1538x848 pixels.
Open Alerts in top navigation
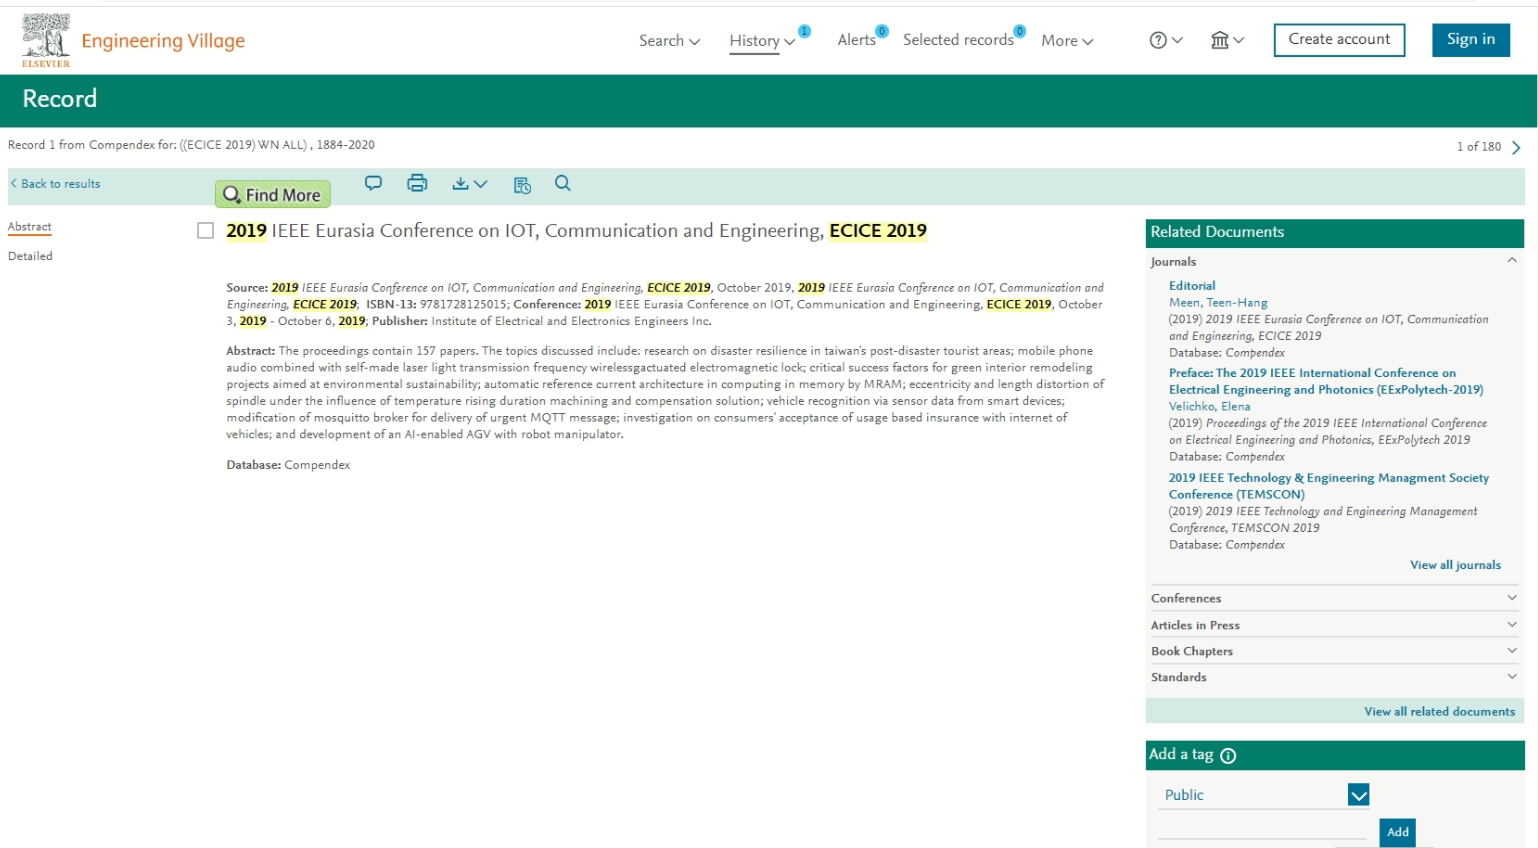(856, 40)
